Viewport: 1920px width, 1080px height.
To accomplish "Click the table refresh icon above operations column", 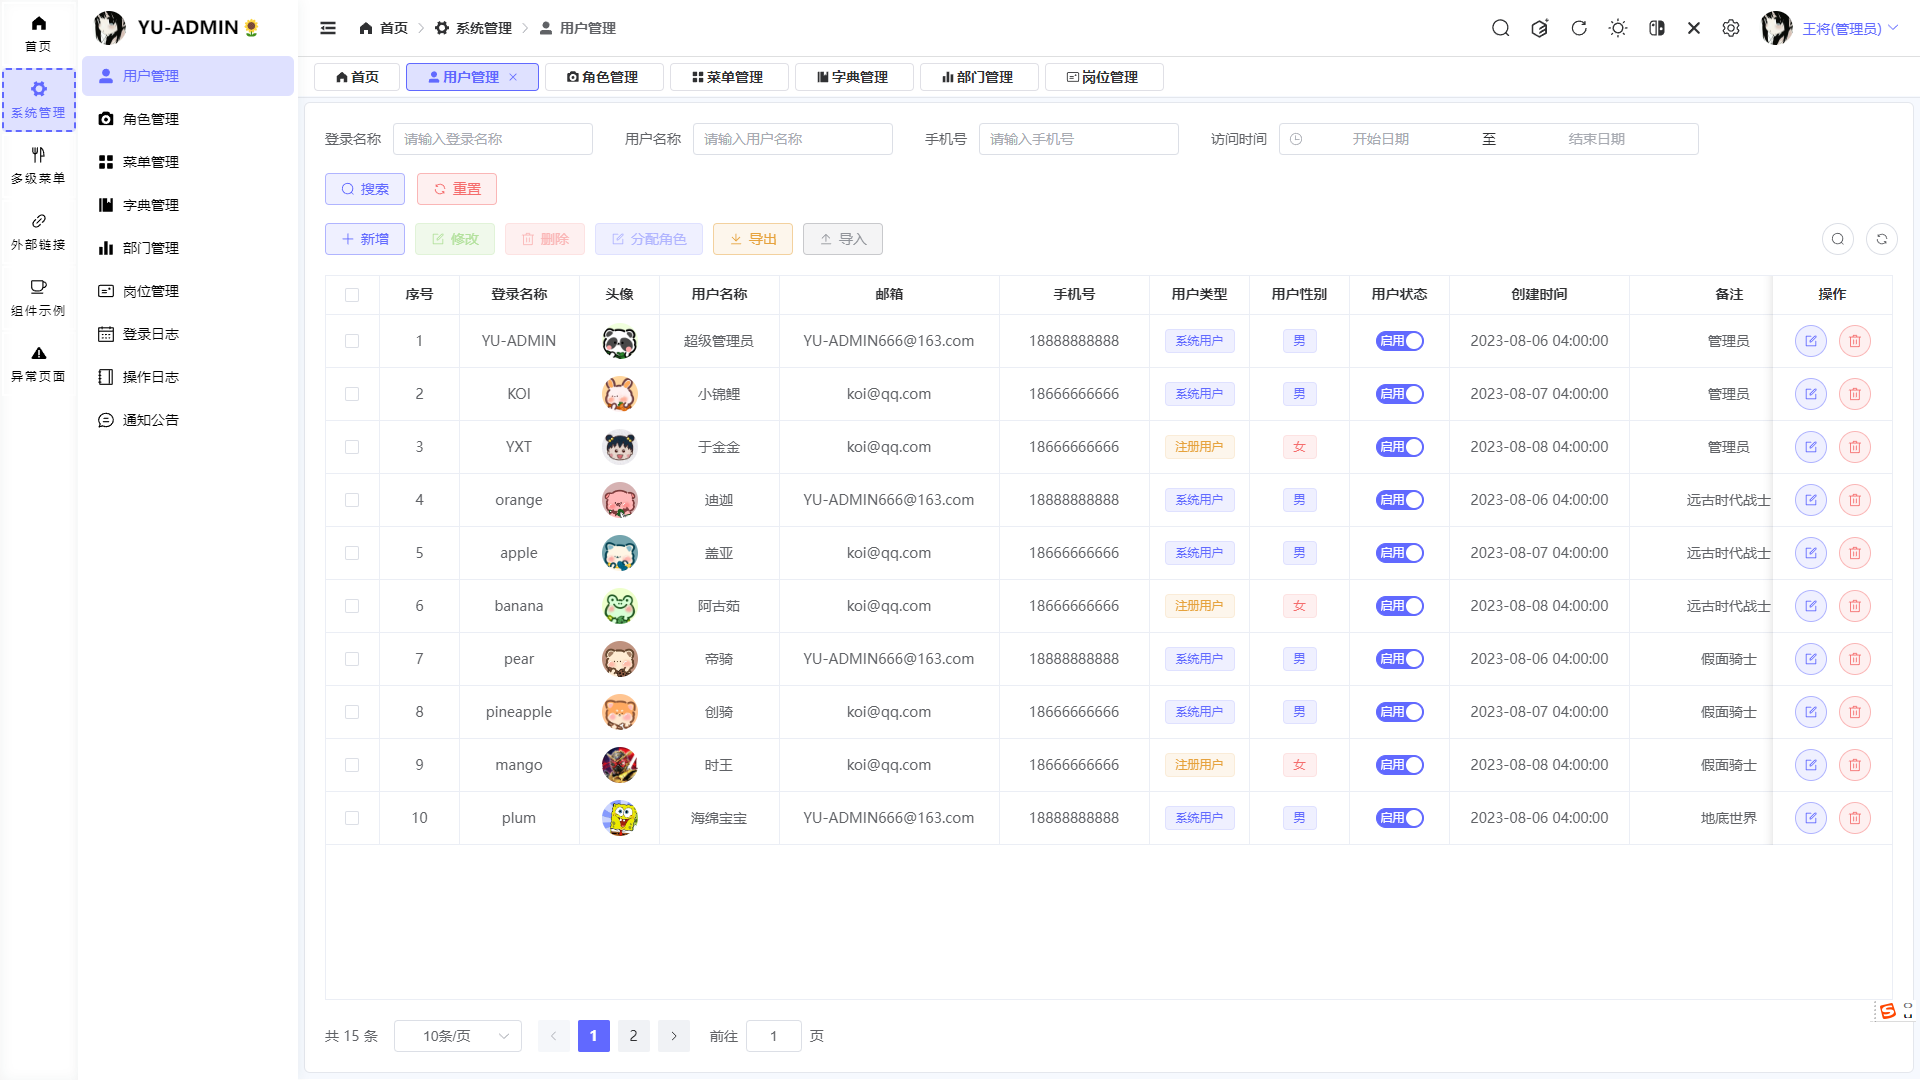I will [1882, 239].
